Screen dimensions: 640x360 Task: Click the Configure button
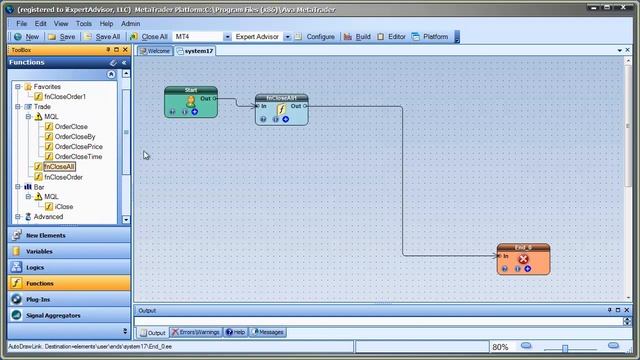[315, 37]
